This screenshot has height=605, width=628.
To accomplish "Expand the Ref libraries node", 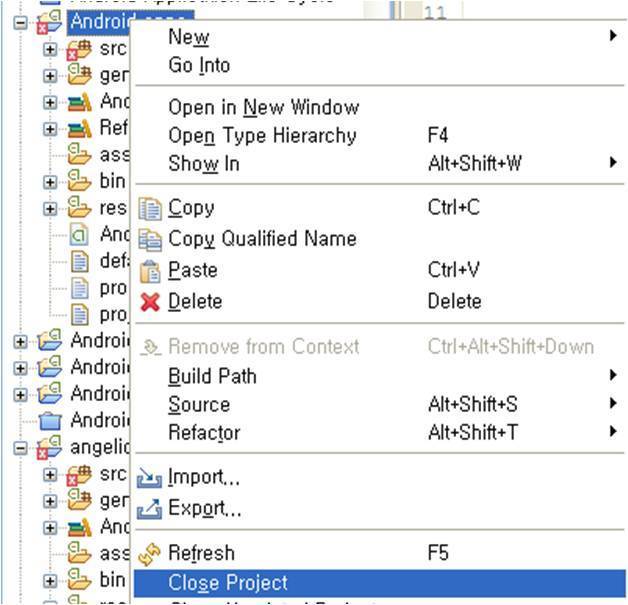I will tap(50, 129).
